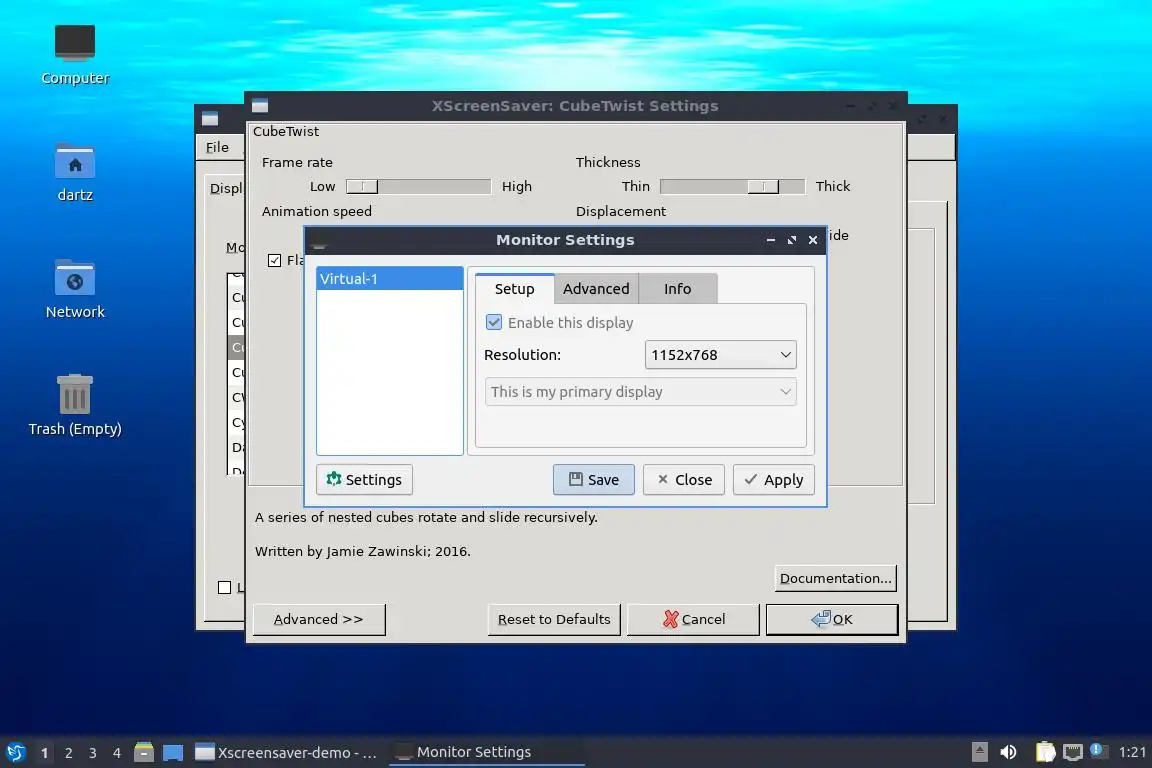Select Virtual-1 in the monitor list
1152x768 pixels.
pyautogui.click(x=389, y=279)
